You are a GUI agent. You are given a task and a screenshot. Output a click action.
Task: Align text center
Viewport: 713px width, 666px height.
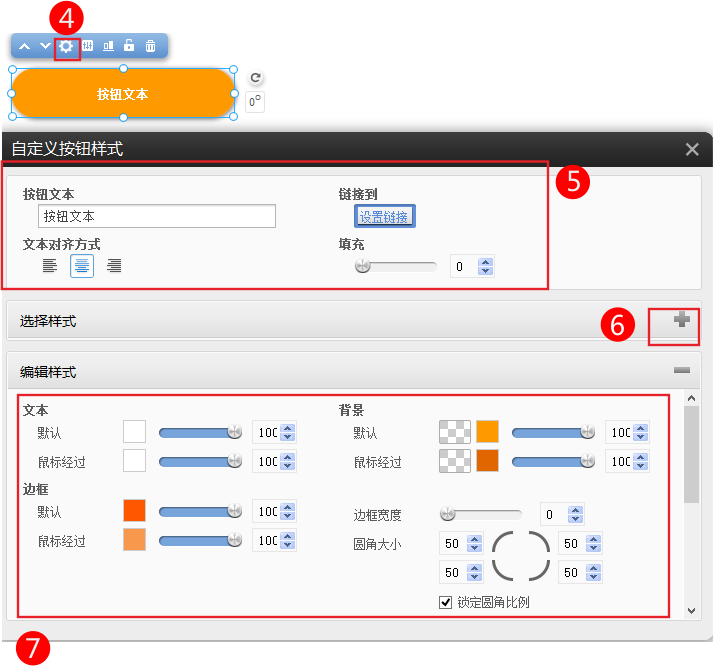(82, 266)
